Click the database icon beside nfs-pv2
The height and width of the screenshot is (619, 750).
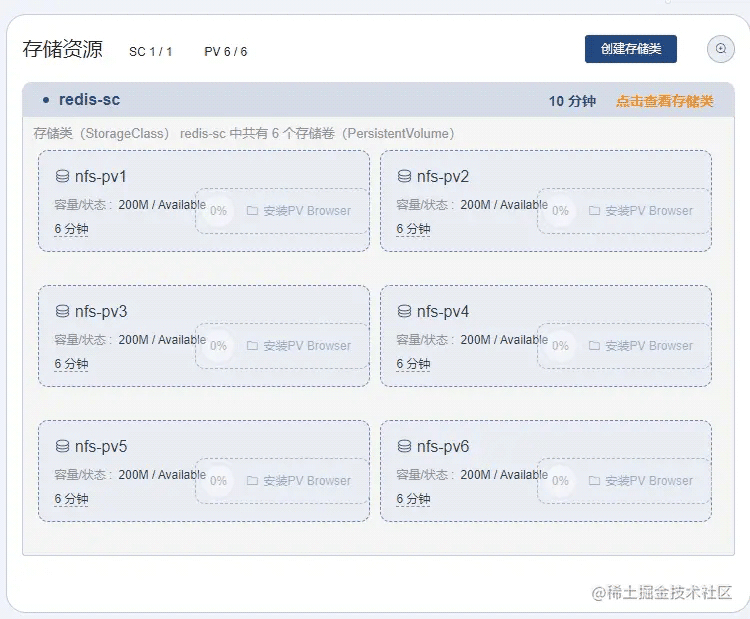click(x=404, y=177)
